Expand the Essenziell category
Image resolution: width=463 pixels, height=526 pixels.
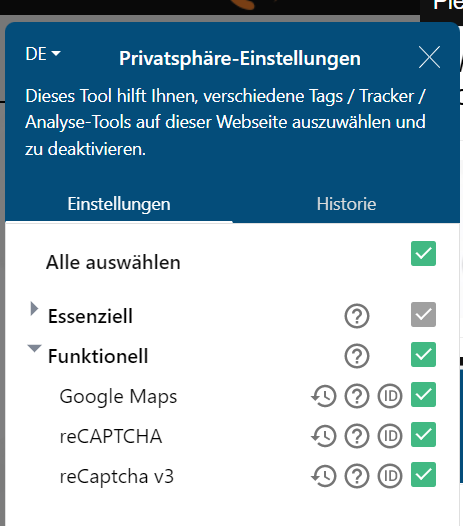(34, 309)
